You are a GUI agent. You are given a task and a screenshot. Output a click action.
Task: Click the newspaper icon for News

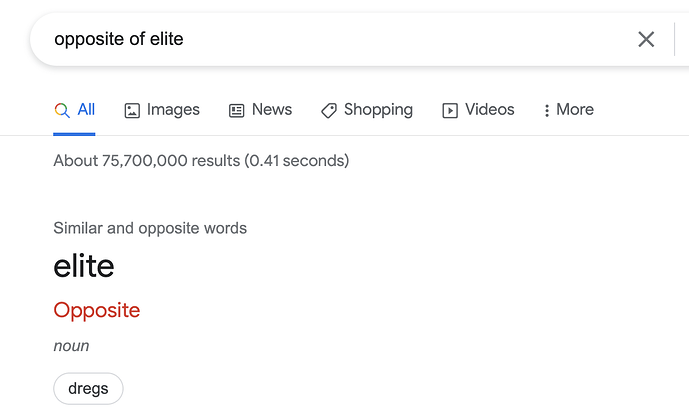(237, 110)
